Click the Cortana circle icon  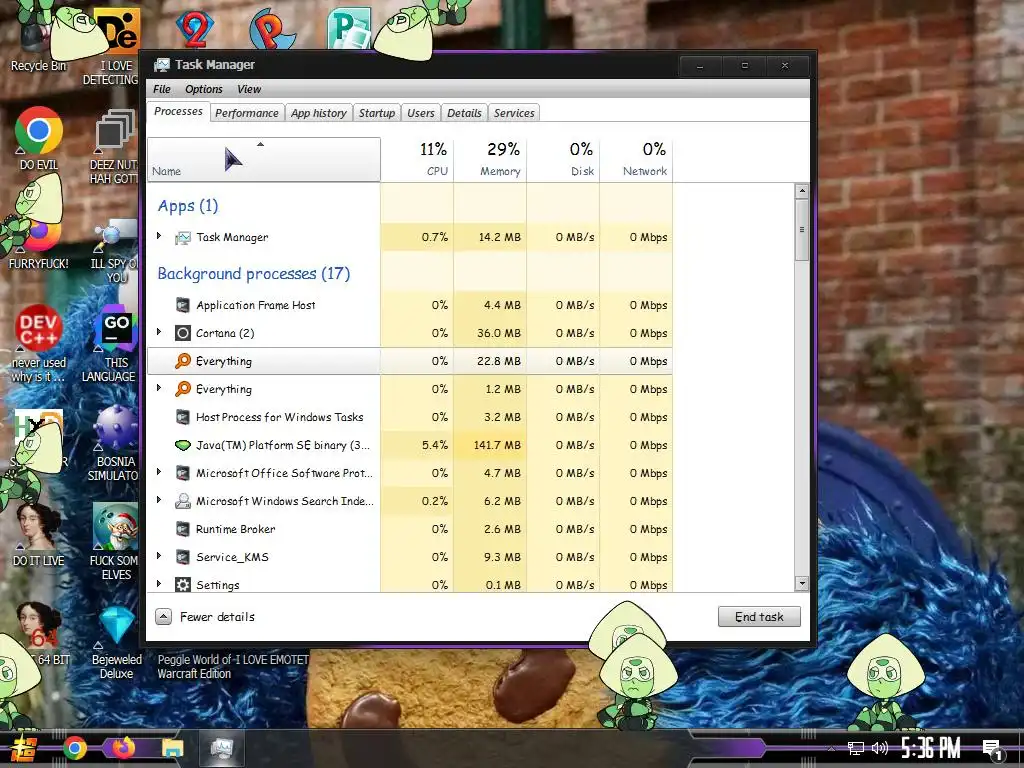[x=183, y=333]
